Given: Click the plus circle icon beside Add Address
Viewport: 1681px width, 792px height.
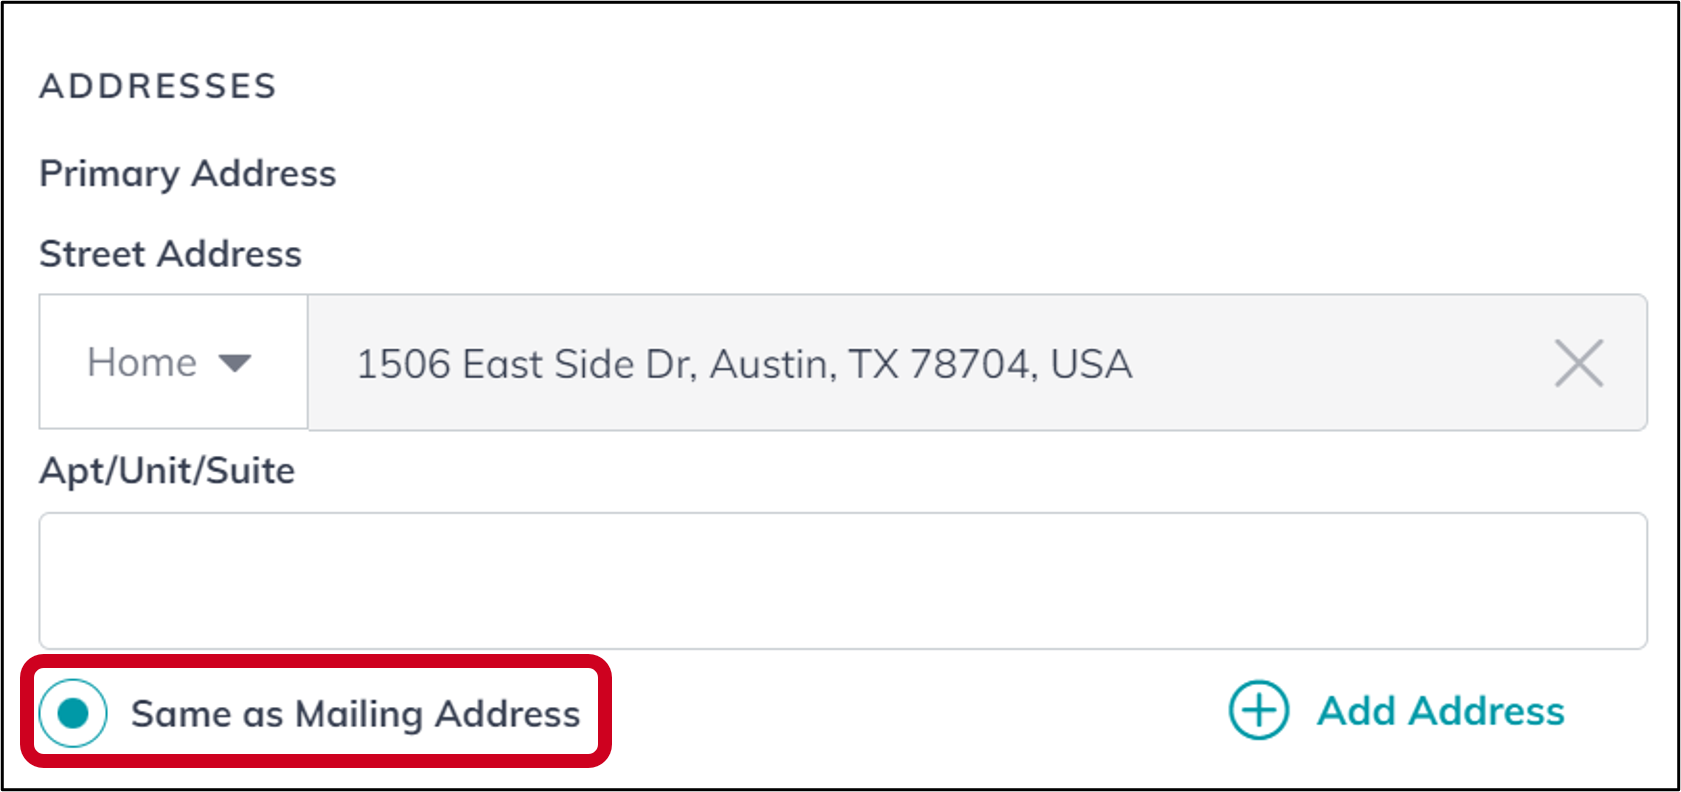Looking at the screenshot, I should click(x=1258, y=710).
